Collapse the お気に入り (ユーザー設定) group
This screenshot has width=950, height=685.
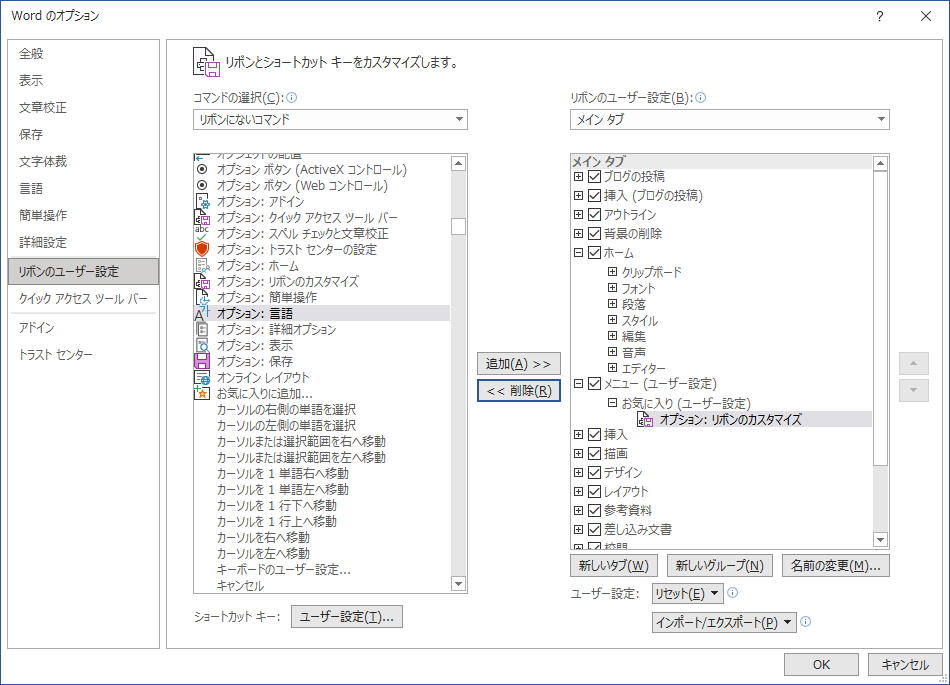point(613,402)
